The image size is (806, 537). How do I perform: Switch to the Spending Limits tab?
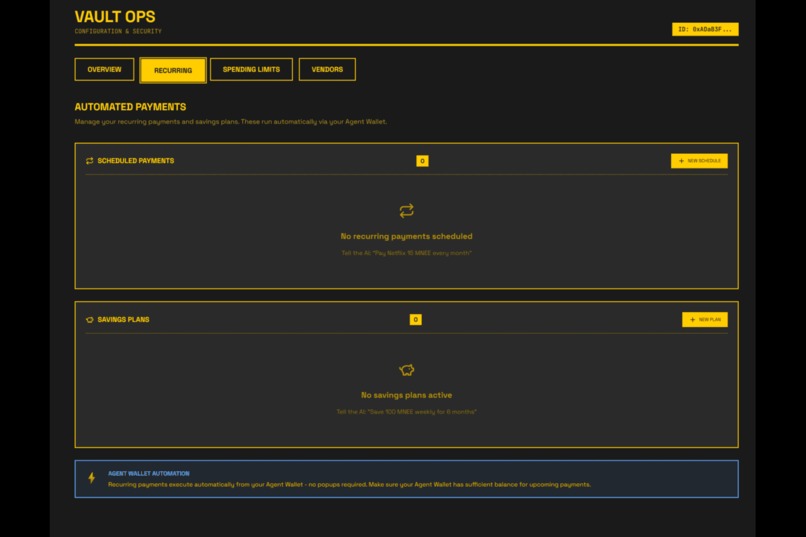251,69
